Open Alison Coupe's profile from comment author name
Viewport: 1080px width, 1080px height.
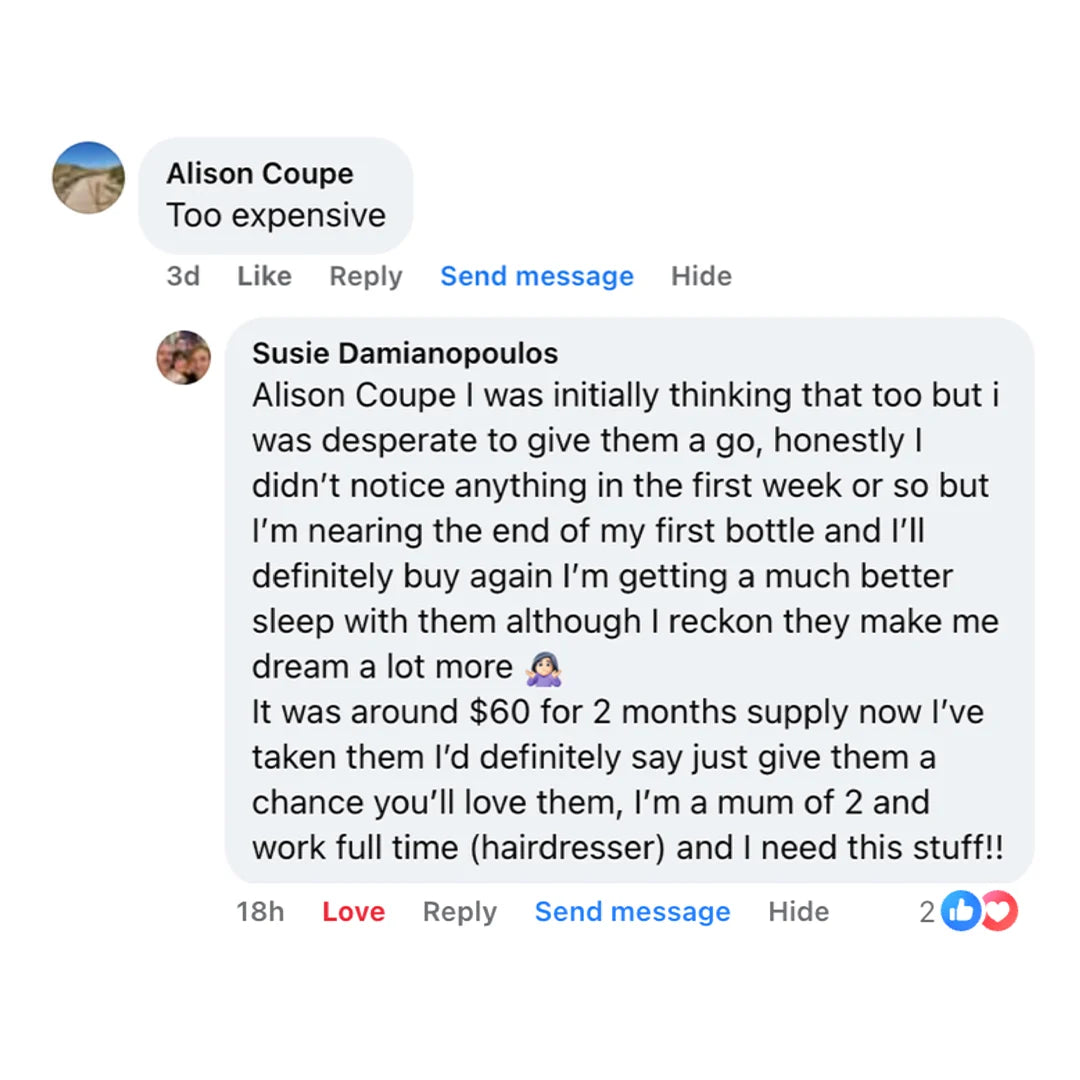point(259,173)
